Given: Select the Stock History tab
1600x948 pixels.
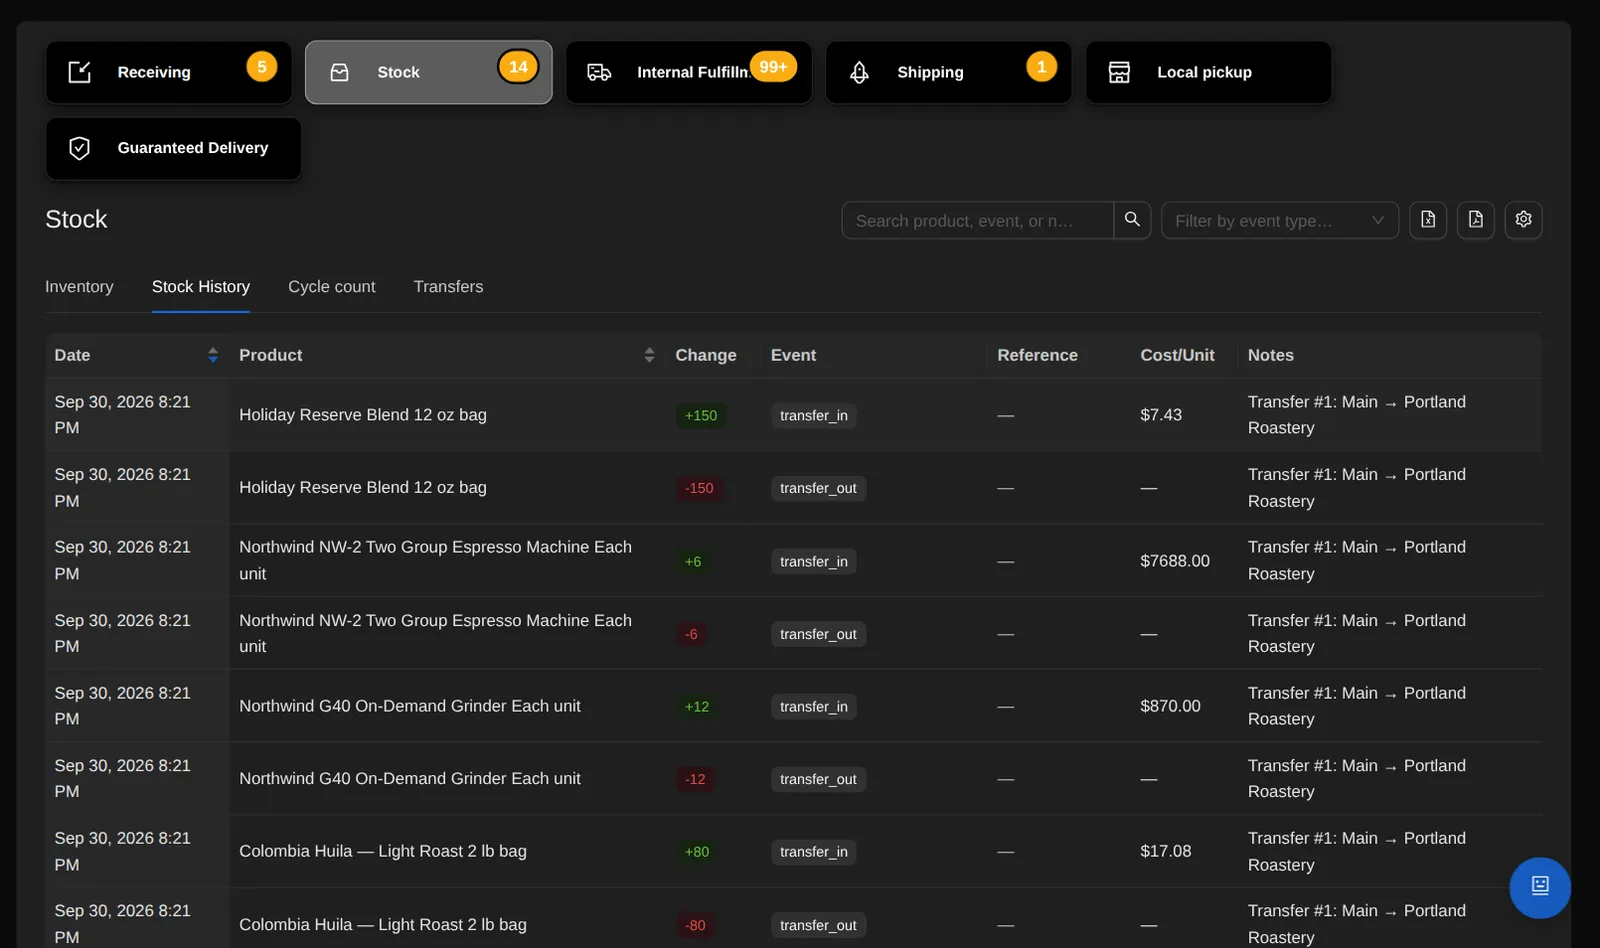Looking at the screenshot, I should (x=201, y=287).
